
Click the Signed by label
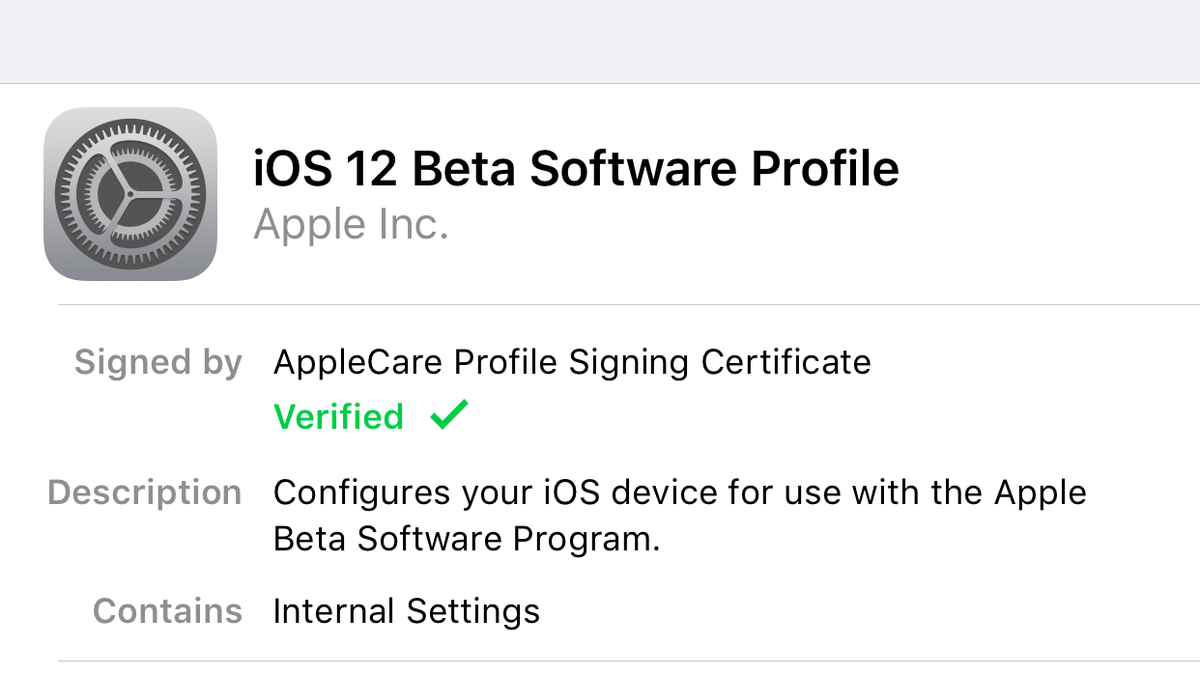point(158,363)
